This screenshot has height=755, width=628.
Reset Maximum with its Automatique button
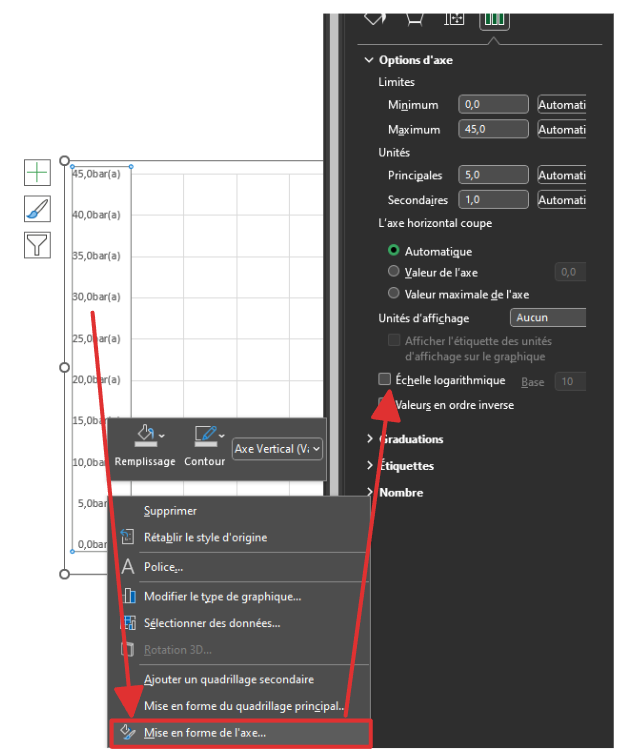click(x=562, y=129)
